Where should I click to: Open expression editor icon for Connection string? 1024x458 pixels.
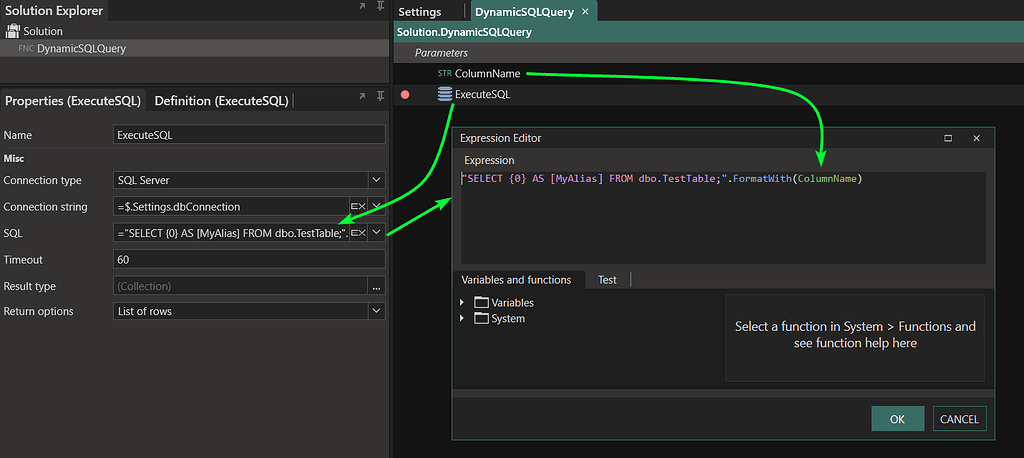pos(357,207)
